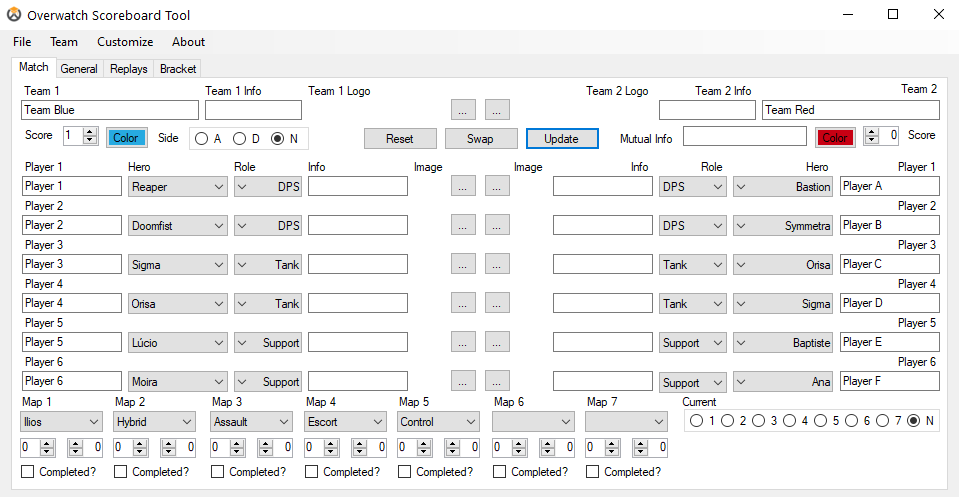The image size is (959, 497).
Task: Open the Symmetra hero dropdown
Action: (x=783, y=226)
